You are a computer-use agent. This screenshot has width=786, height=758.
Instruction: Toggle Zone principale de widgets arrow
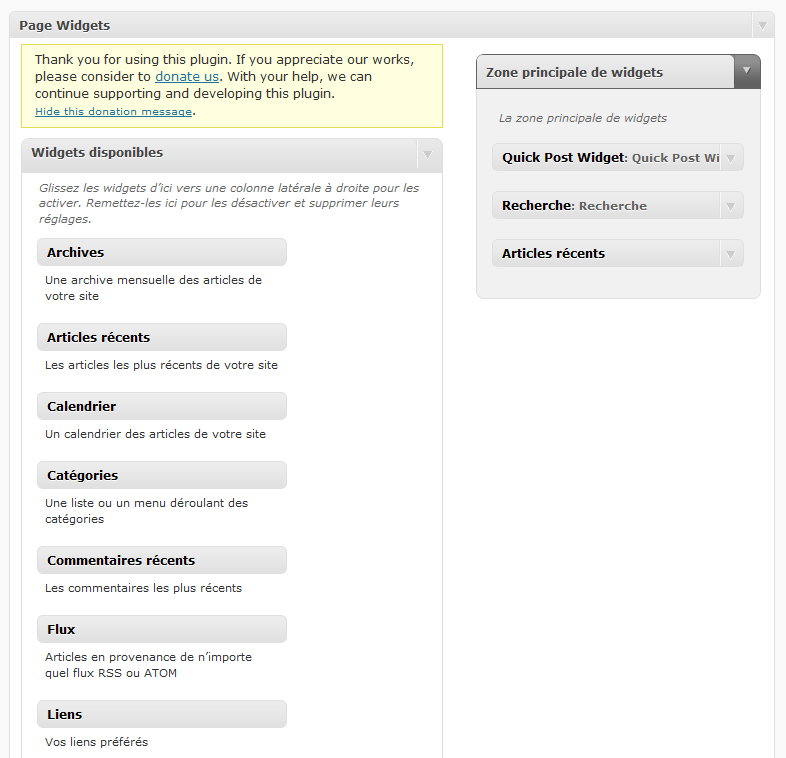[x=747, y=72]
